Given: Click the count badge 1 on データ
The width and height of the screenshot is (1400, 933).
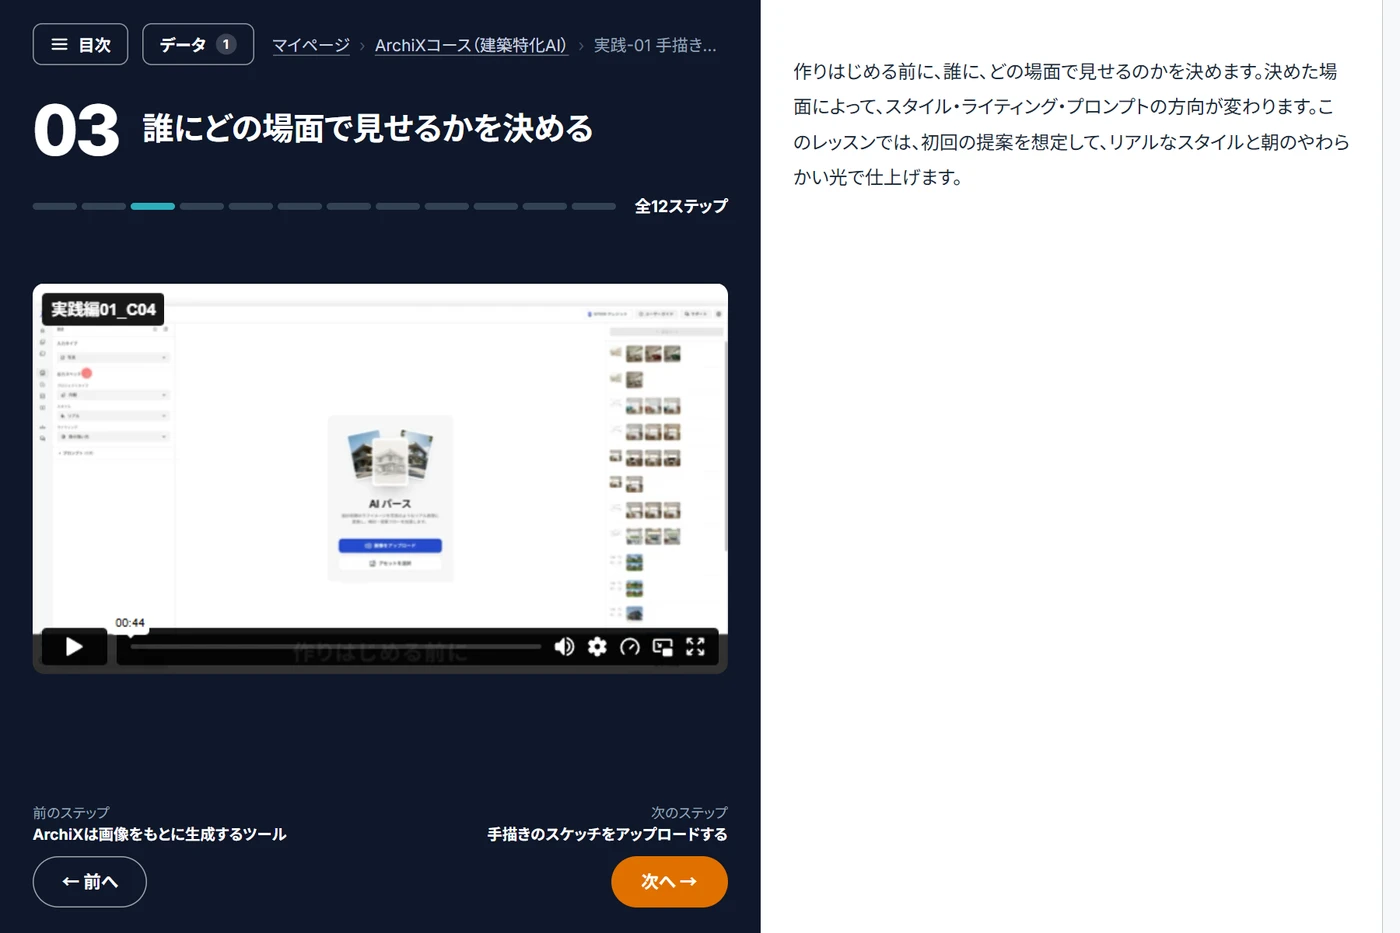Looking at the screenshot, I should [x=226, y=44].
